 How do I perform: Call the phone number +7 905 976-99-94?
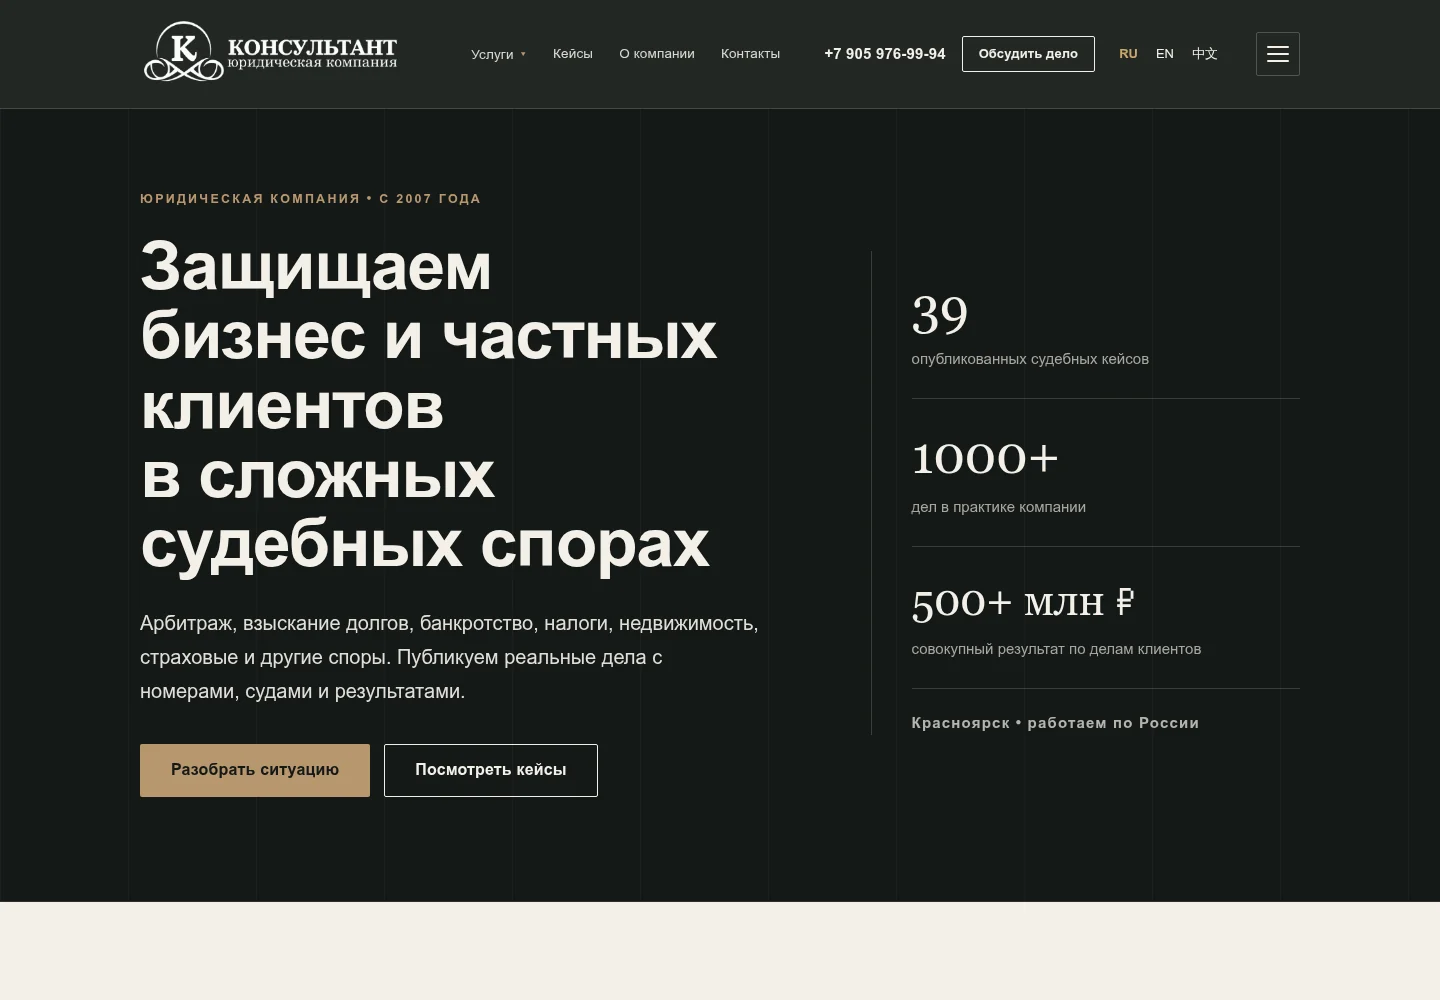point(884,54)
